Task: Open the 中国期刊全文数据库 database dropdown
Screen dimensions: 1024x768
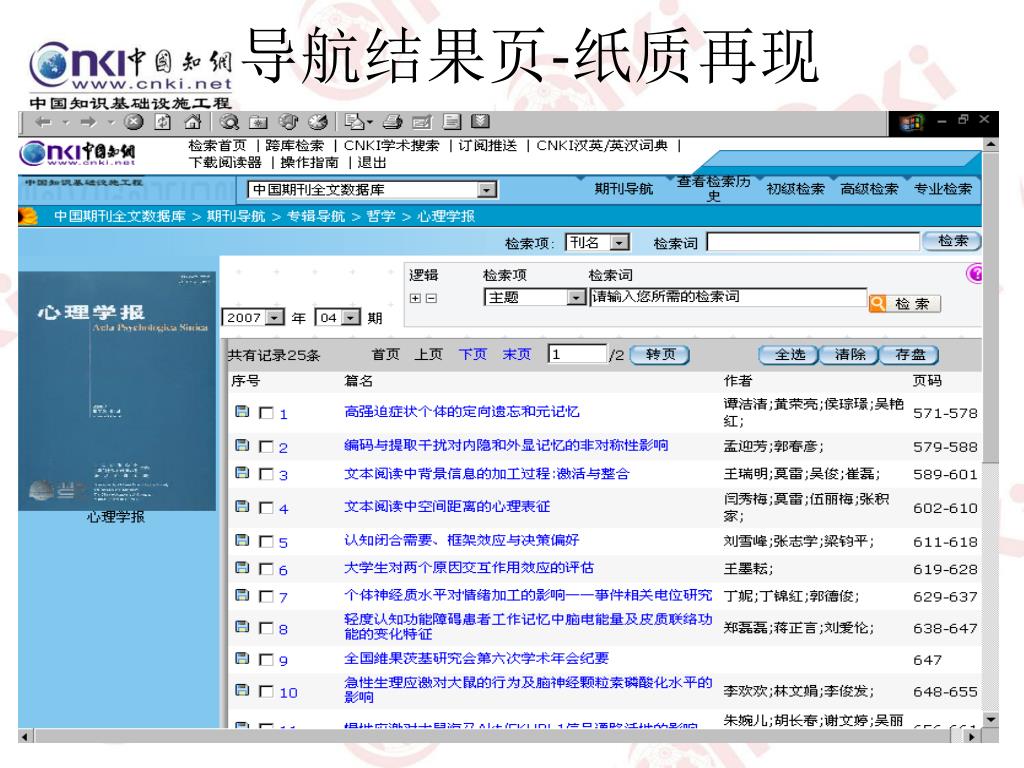Action: [x=486, y=190]
